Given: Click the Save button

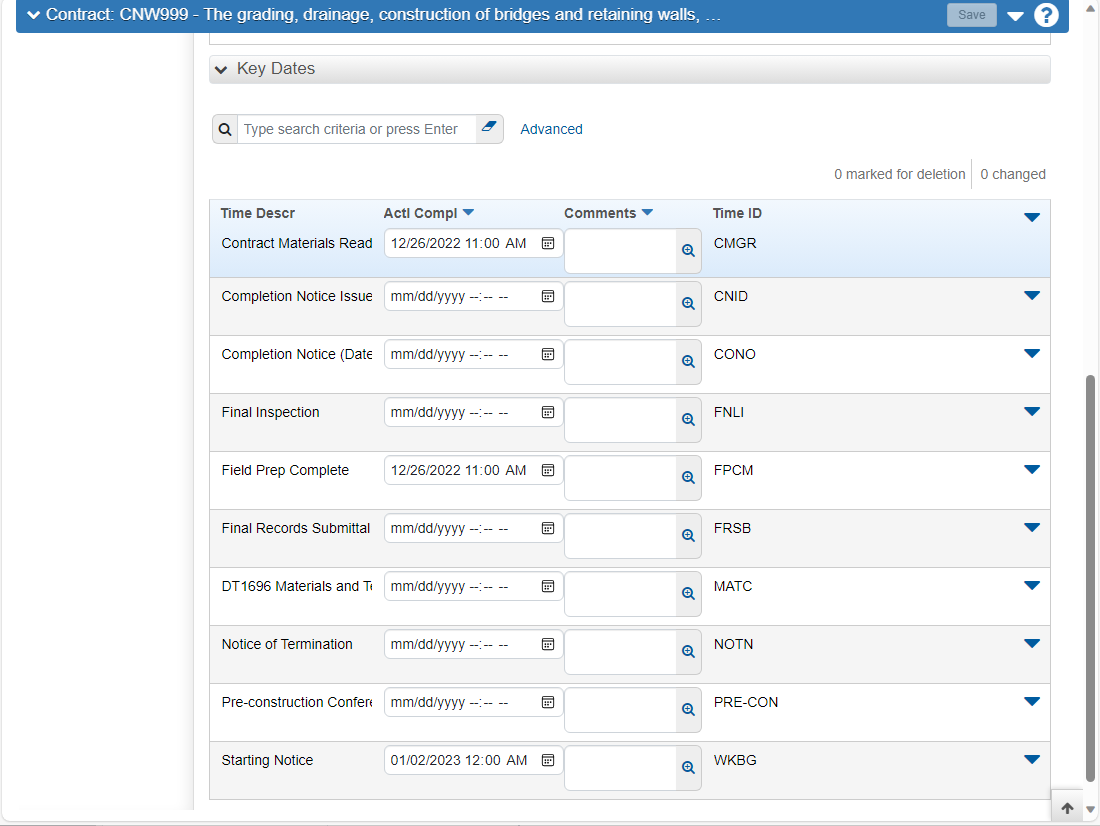Looking at the screenshot, I should click(x=972, y=15).
